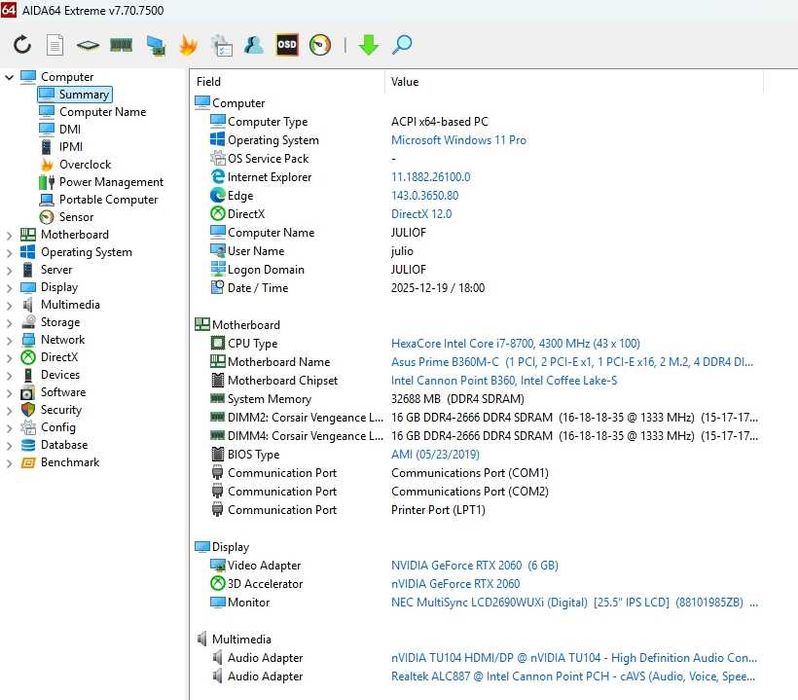
Task: Click the gauge sensor panel icon
Action: [x=320, y=45]
